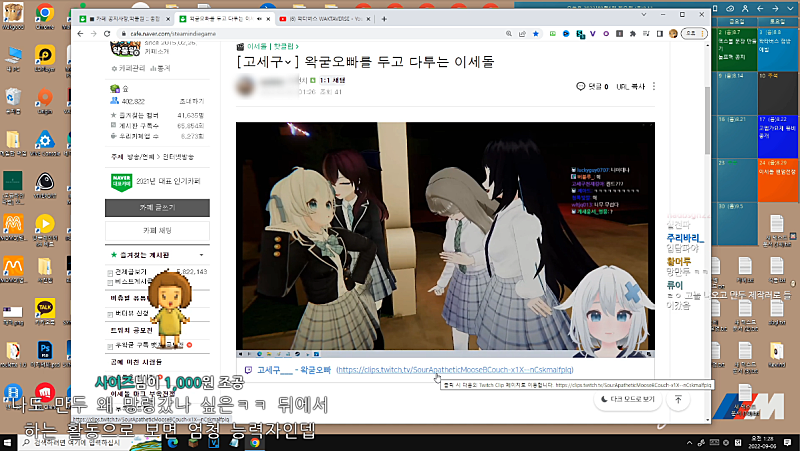Open Chrome from the taskbar
800x451 pixels.
(x=255, y=443)
